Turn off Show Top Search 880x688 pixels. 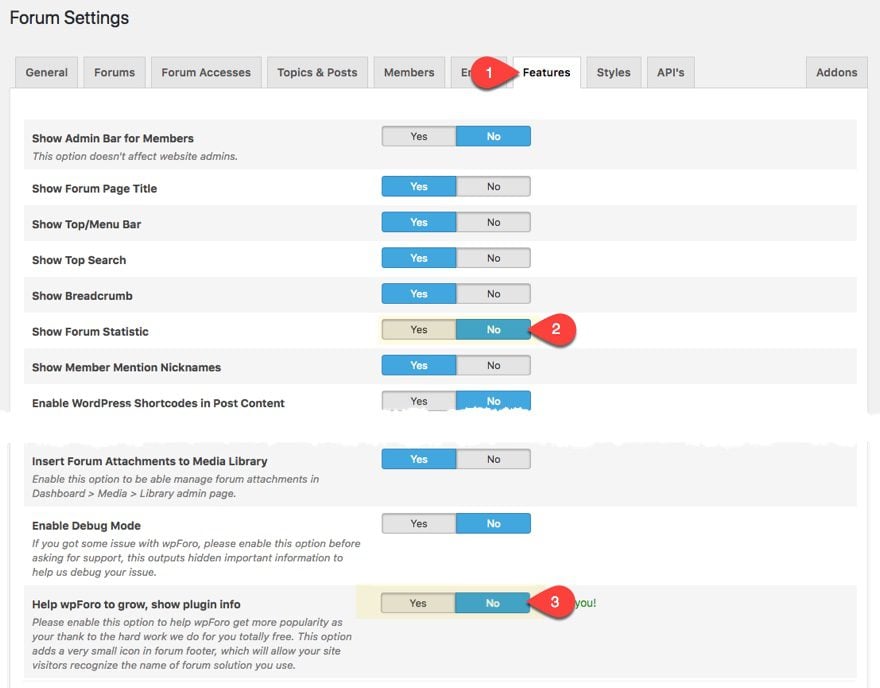click(x=493, y=258)
